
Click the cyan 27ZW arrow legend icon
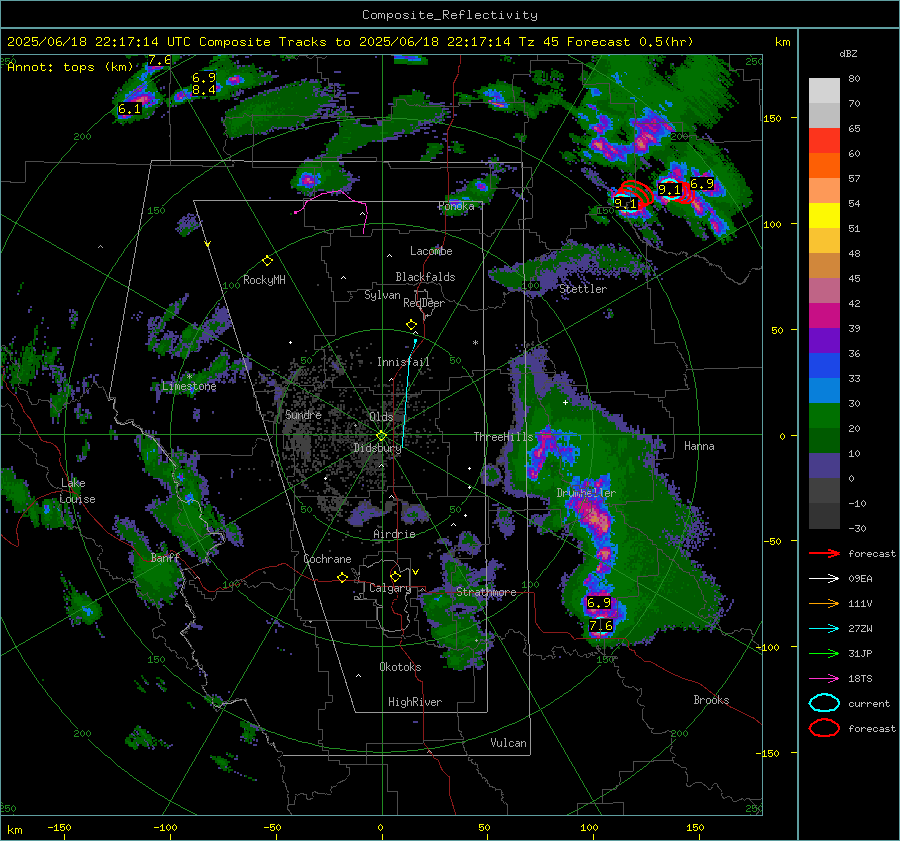(x=824, y=629)
